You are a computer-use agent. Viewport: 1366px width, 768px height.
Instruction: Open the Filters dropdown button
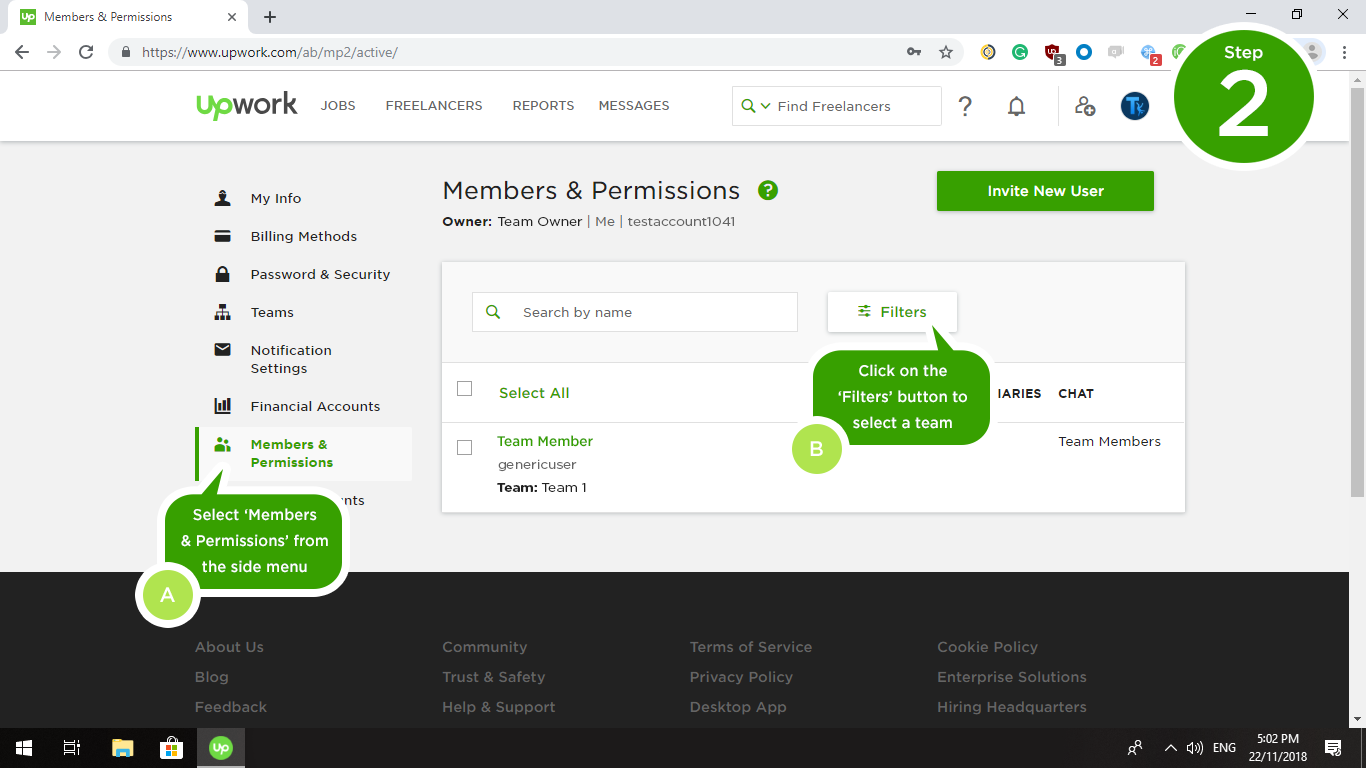892,312
